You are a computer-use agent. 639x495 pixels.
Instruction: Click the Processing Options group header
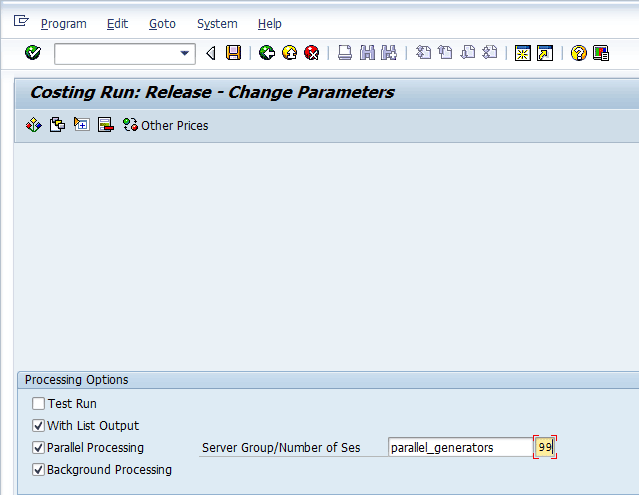tap(77, 380)
